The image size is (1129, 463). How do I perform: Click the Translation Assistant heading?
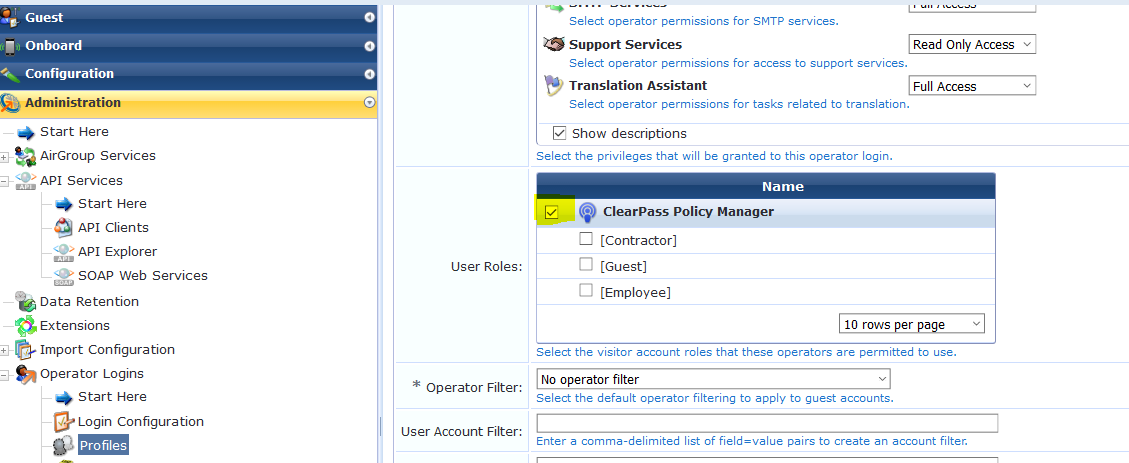[x=638, y=86]
